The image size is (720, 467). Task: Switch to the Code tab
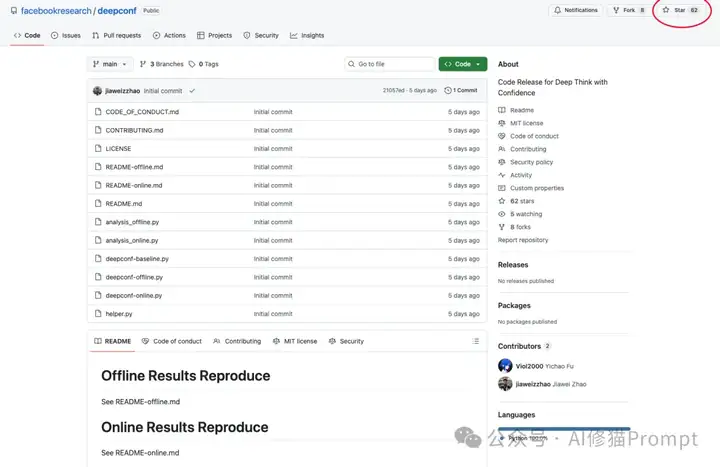click(x=27, y=35)
